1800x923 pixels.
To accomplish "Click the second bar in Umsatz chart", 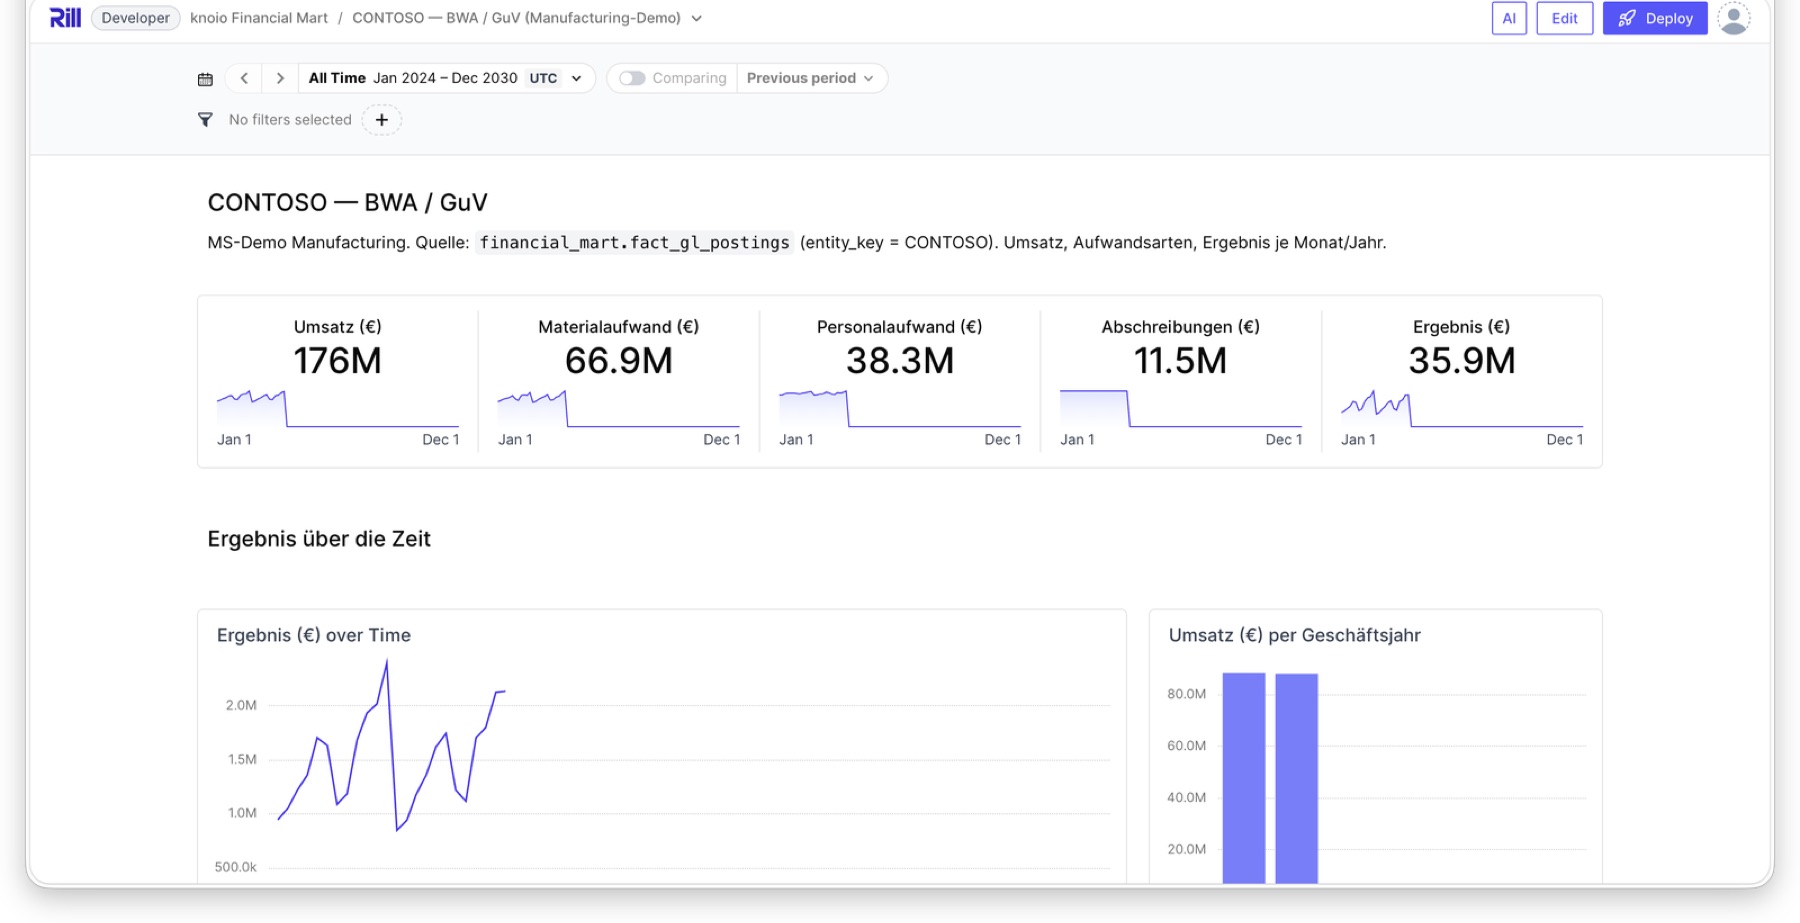I will point(1297,778).
